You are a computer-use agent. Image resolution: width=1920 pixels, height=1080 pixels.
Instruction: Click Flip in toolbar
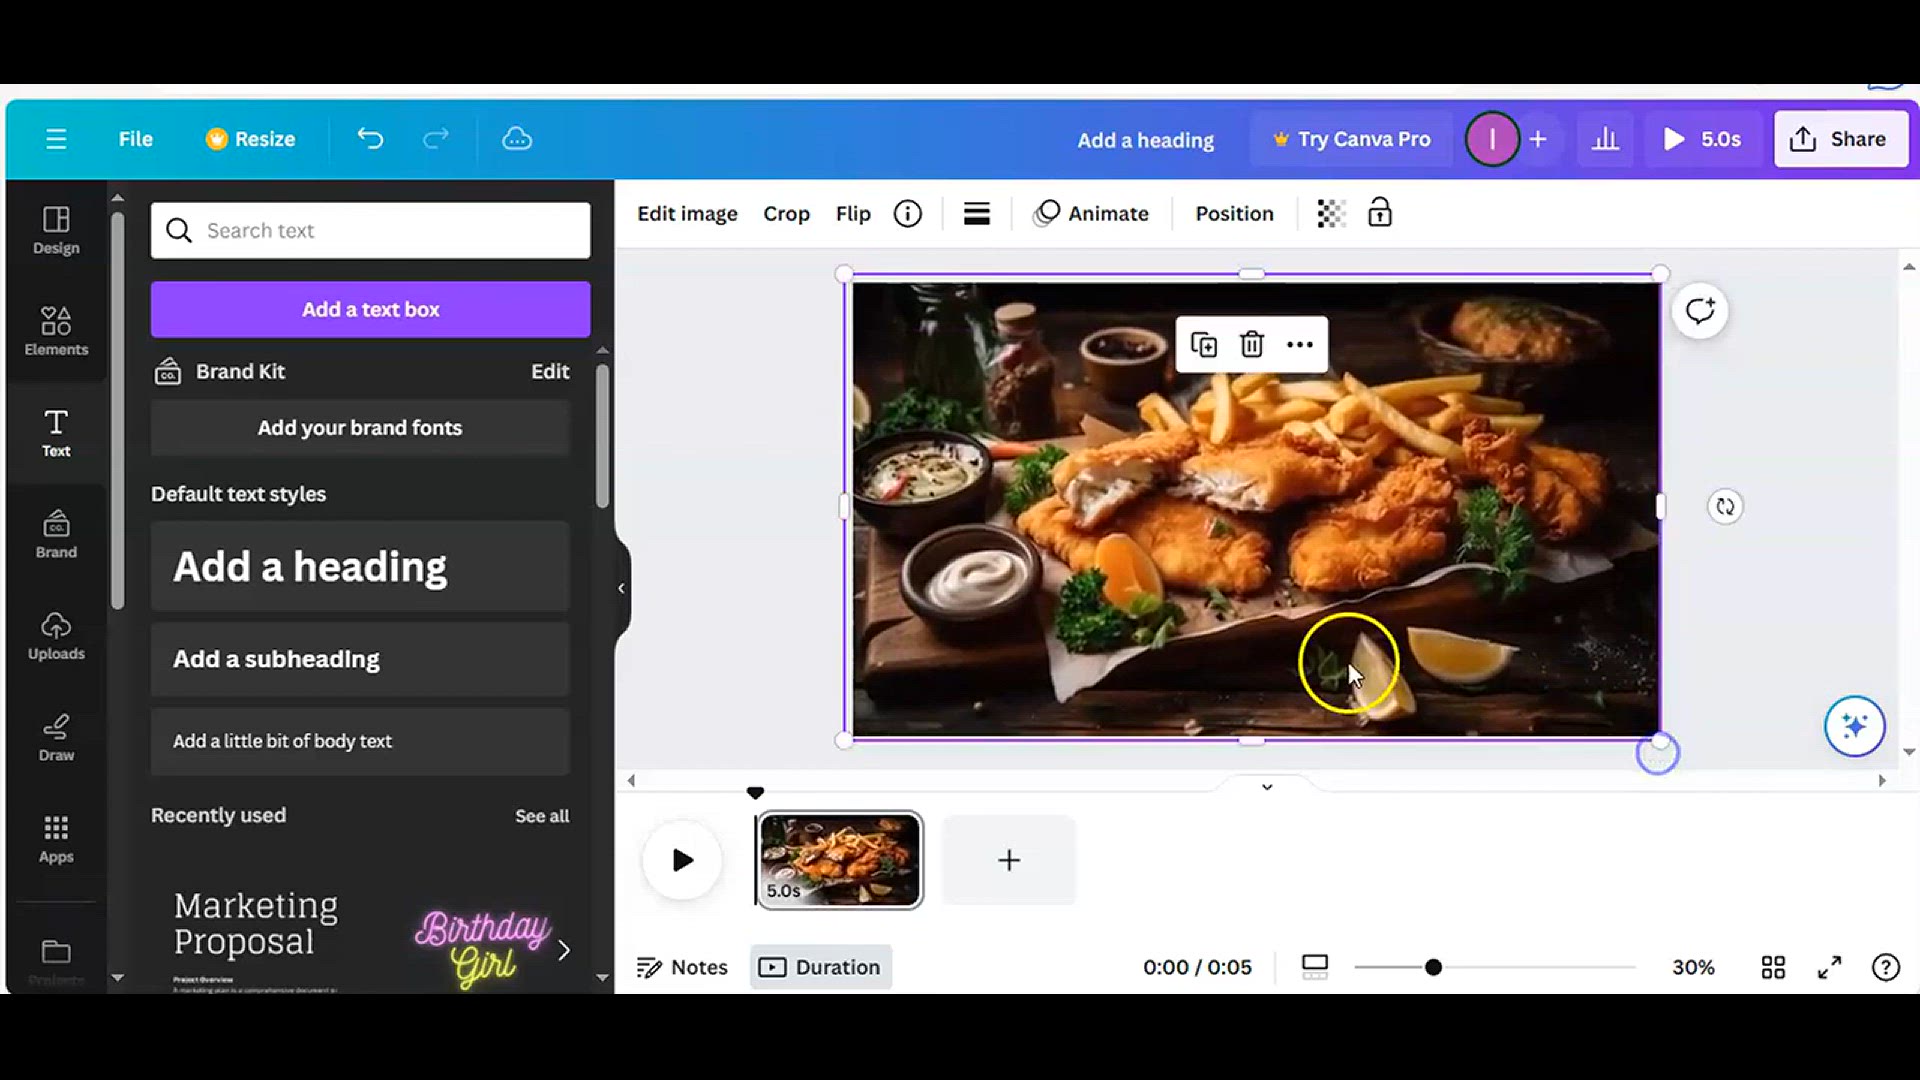click(853, 214)
